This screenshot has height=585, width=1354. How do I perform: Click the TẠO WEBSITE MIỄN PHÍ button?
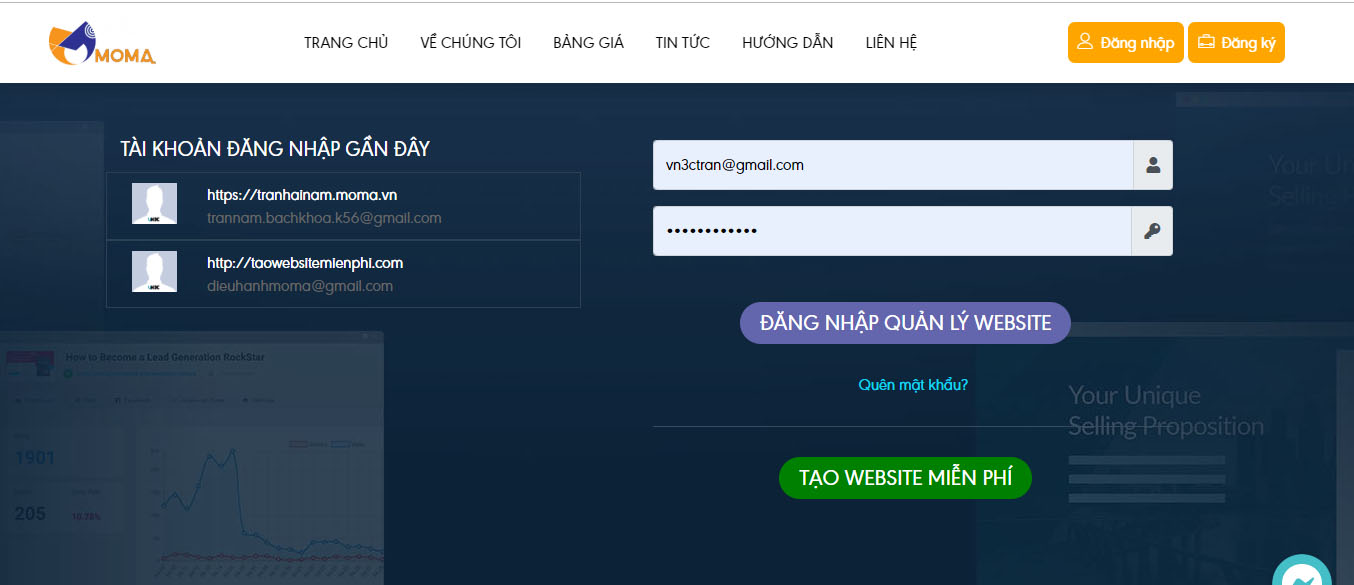[905, 478]
